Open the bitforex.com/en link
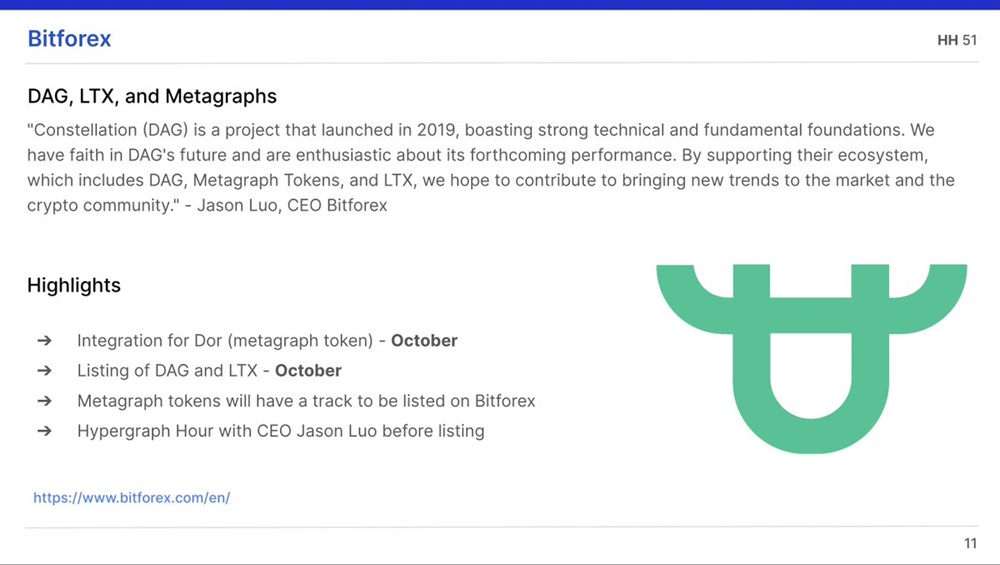This screenshot has height=565, width=1000. [132, 497]
